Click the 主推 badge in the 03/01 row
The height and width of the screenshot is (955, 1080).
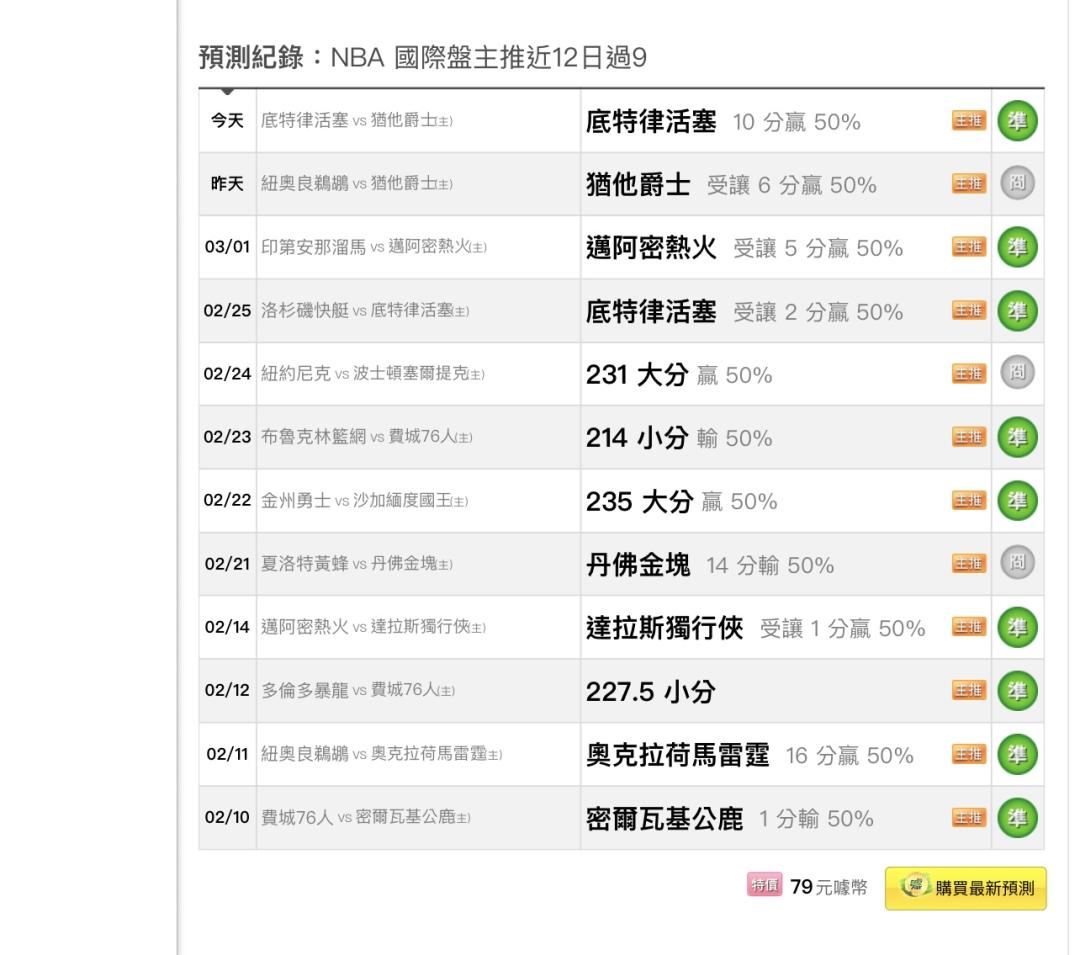point(969,247)
